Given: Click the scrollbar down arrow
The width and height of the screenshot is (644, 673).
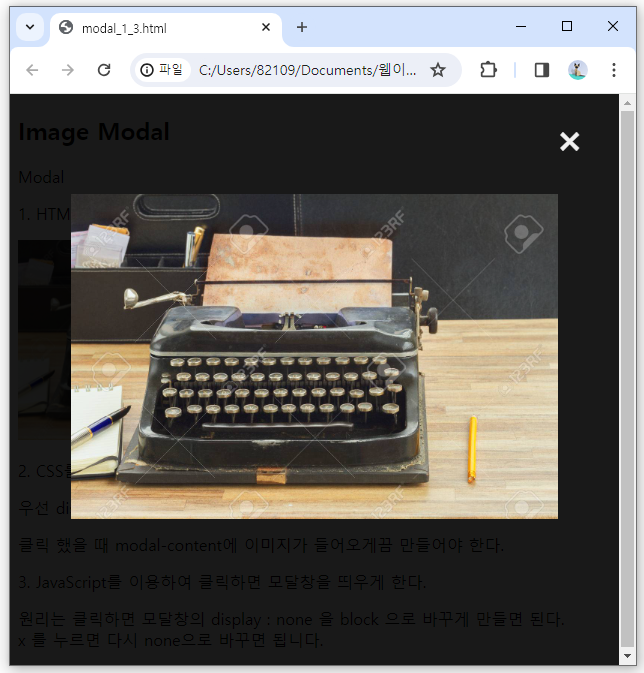Looking at the screenshot, I should point(627,656).
